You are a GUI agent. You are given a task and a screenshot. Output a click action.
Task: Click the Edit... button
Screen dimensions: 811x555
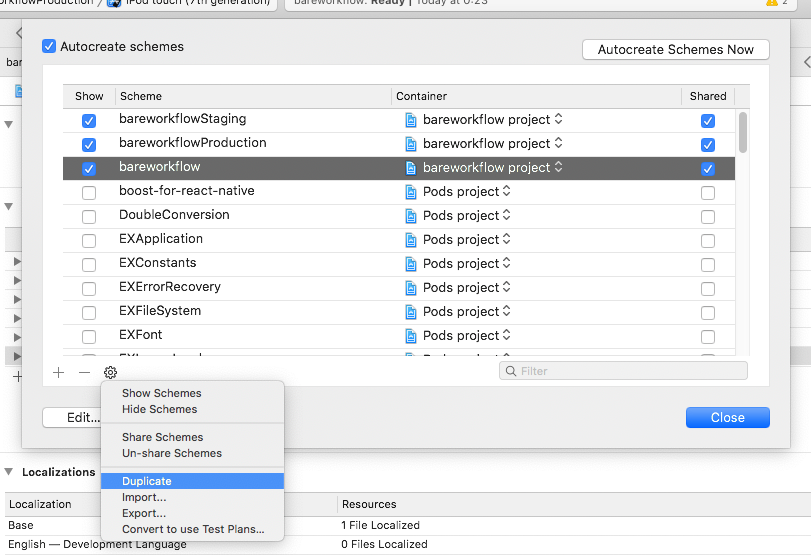pos(72,417)
